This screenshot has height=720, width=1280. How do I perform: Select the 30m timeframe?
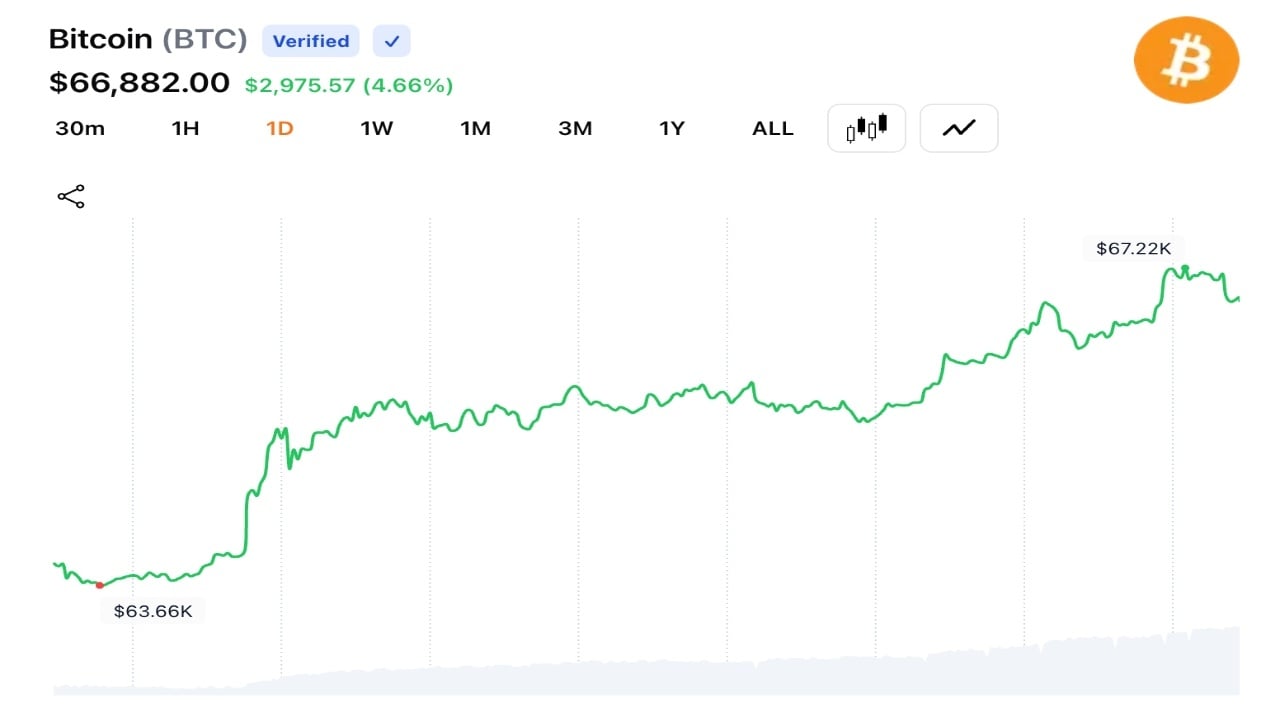tap(80, 128)
